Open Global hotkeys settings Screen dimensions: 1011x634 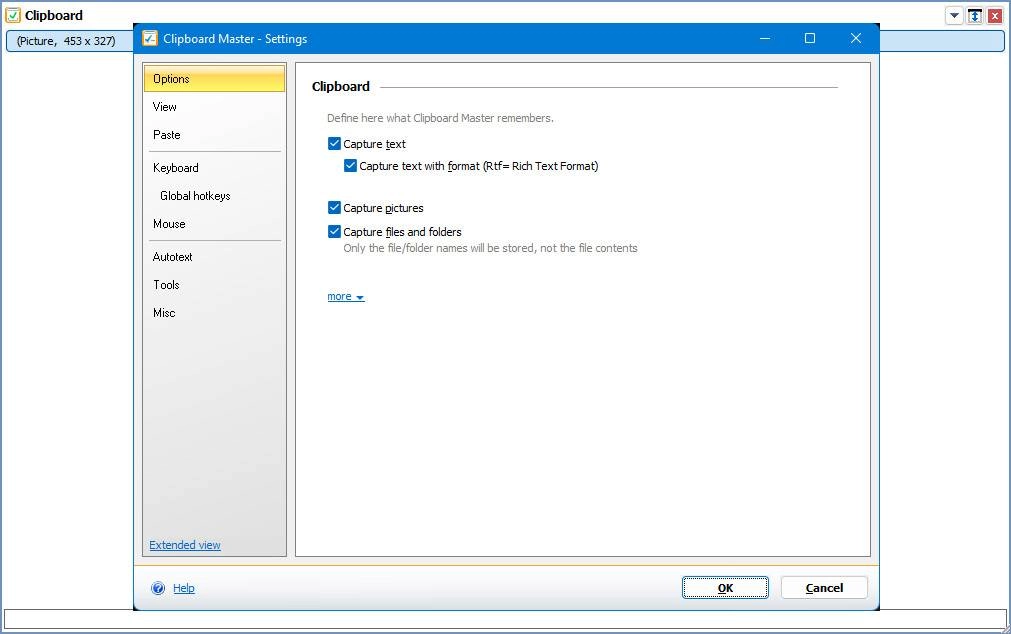click(214, 195)
